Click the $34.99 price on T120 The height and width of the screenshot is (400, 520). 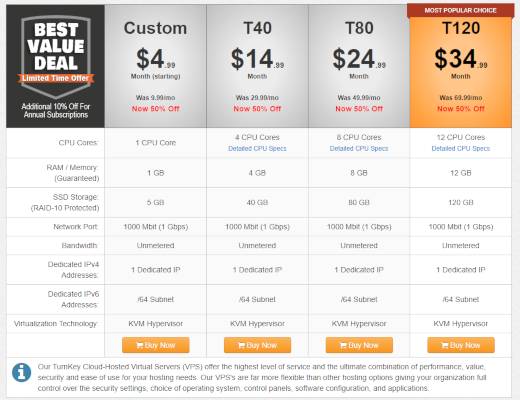pyautogui.click(x=461, y=59)
